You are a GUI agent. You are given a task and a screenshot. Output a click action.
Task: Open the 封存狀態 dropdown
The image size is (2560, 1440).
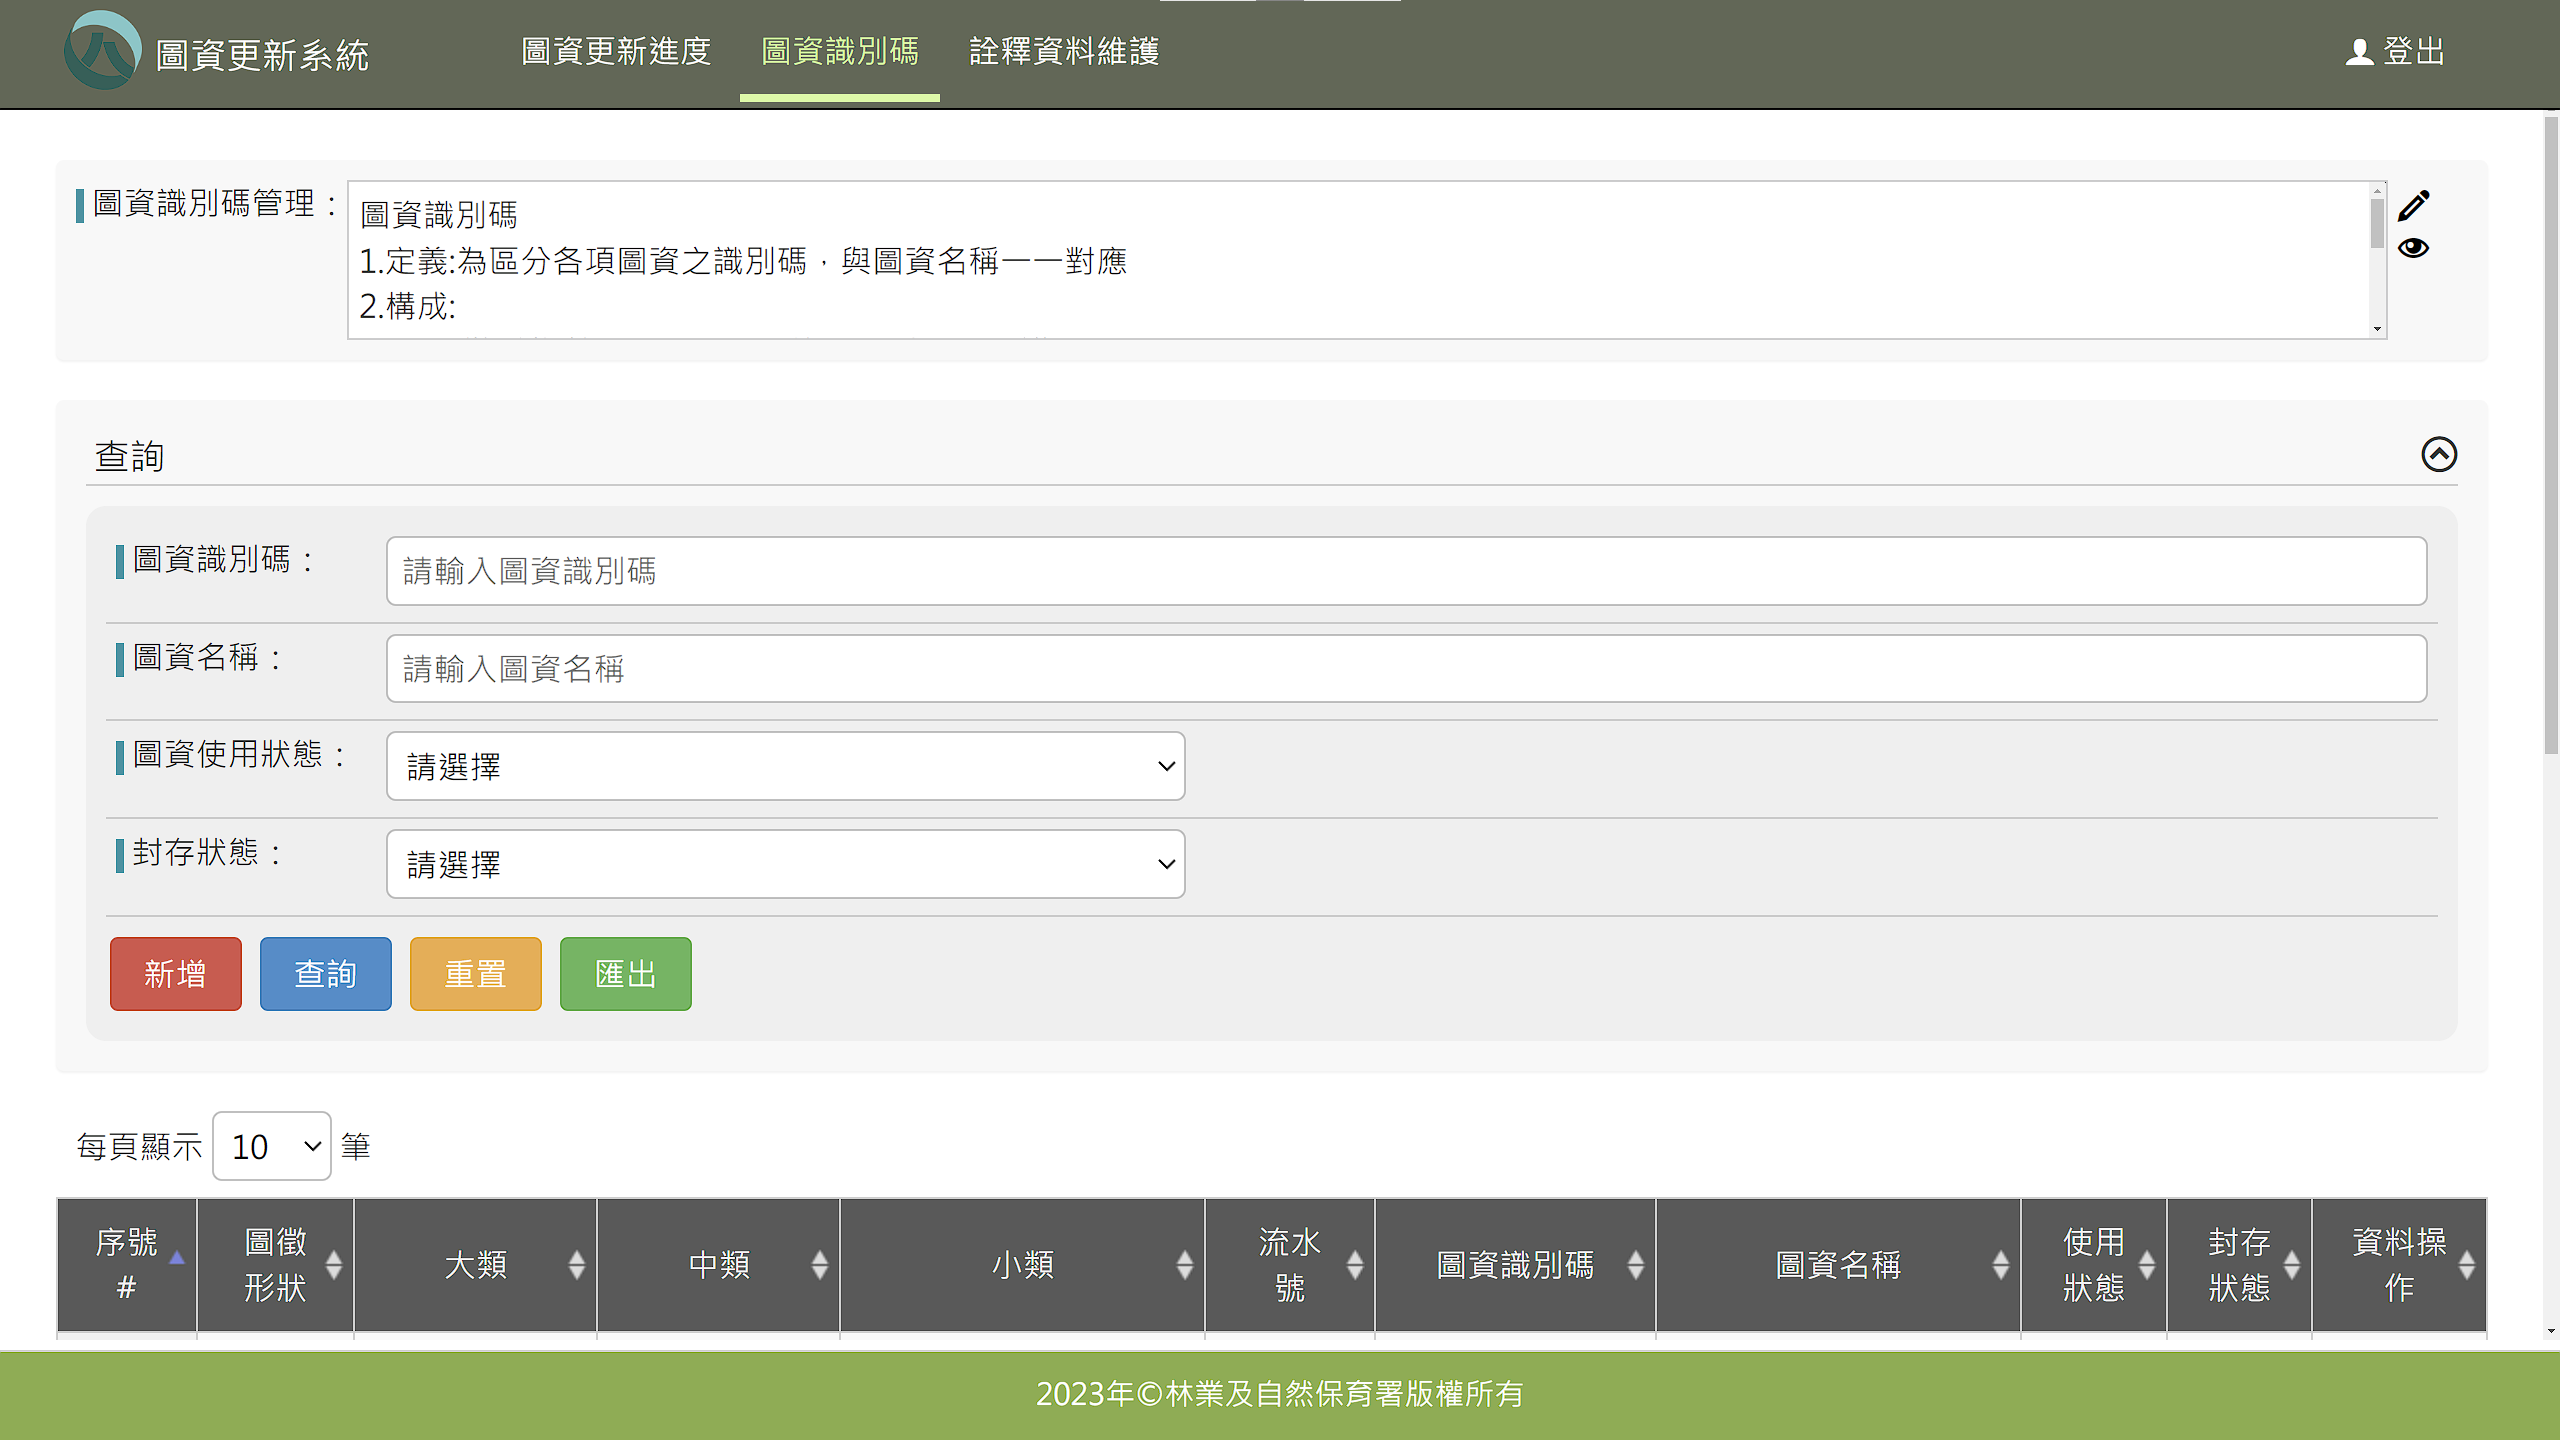785,864
